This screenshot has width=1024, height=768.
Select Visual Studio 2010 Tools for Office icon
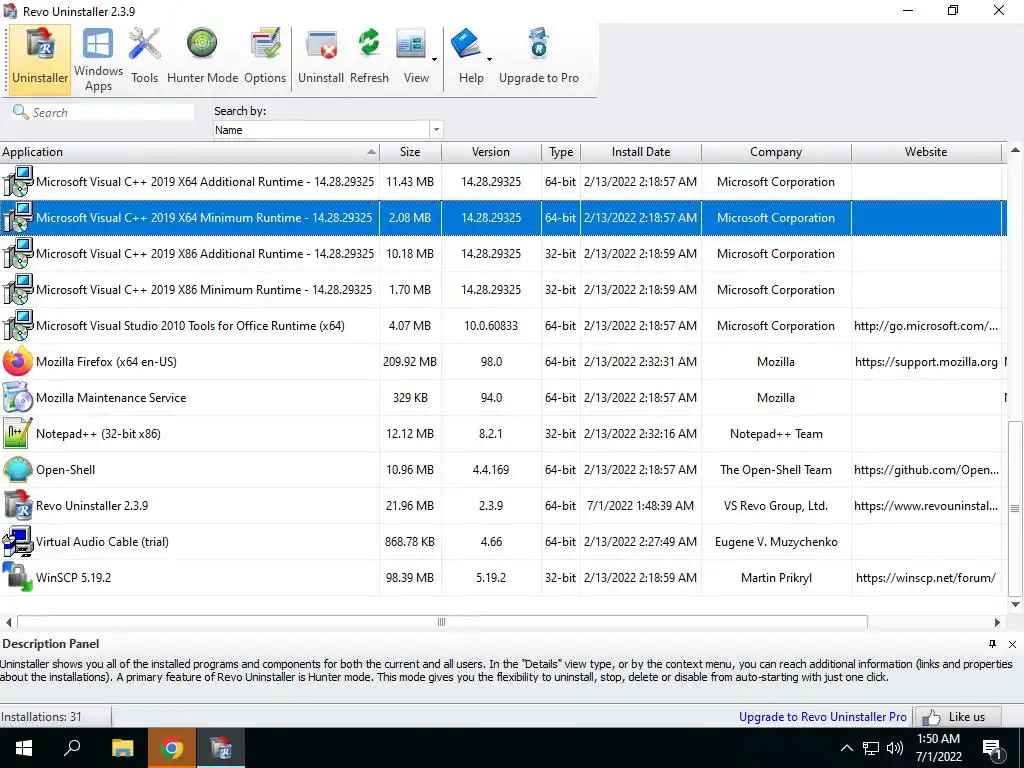pyautogui.click(x=18, y=325)
